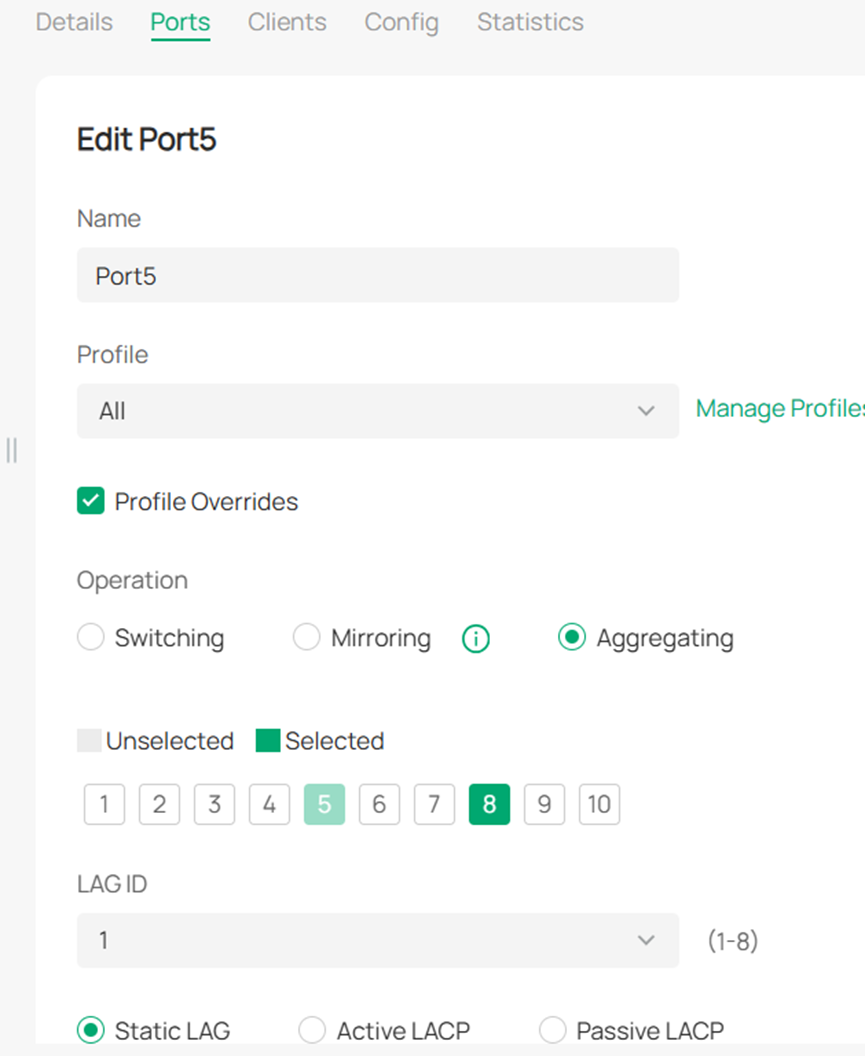Click the Manage Profiles link
The width and height of the screenshot is (865, 1056).
[779, 408]
